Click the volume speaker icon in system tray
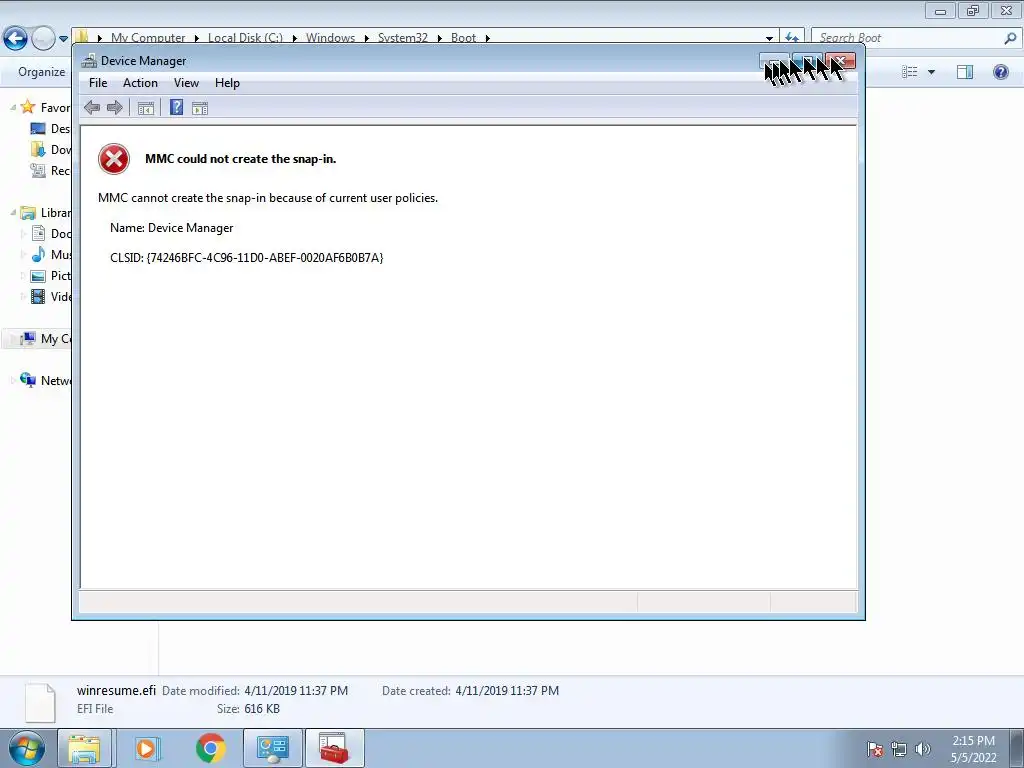Screen dimensions: 1024x768 point(923,749)
